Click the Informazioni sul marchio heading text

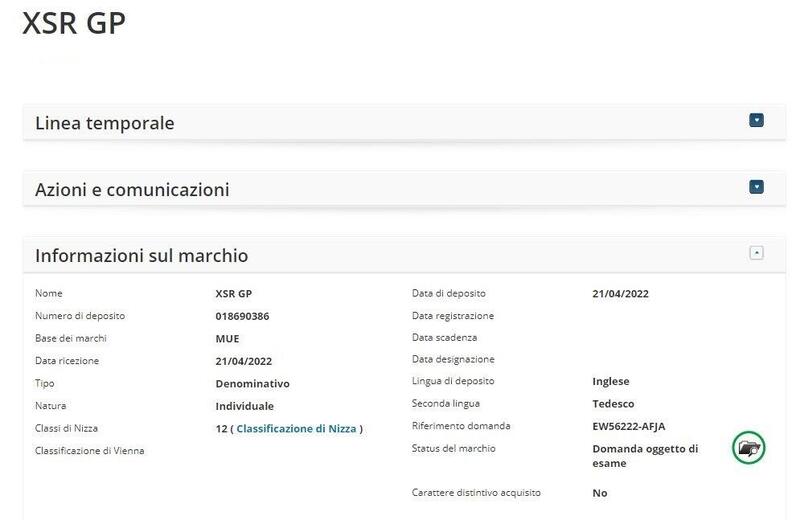point(141,255)
